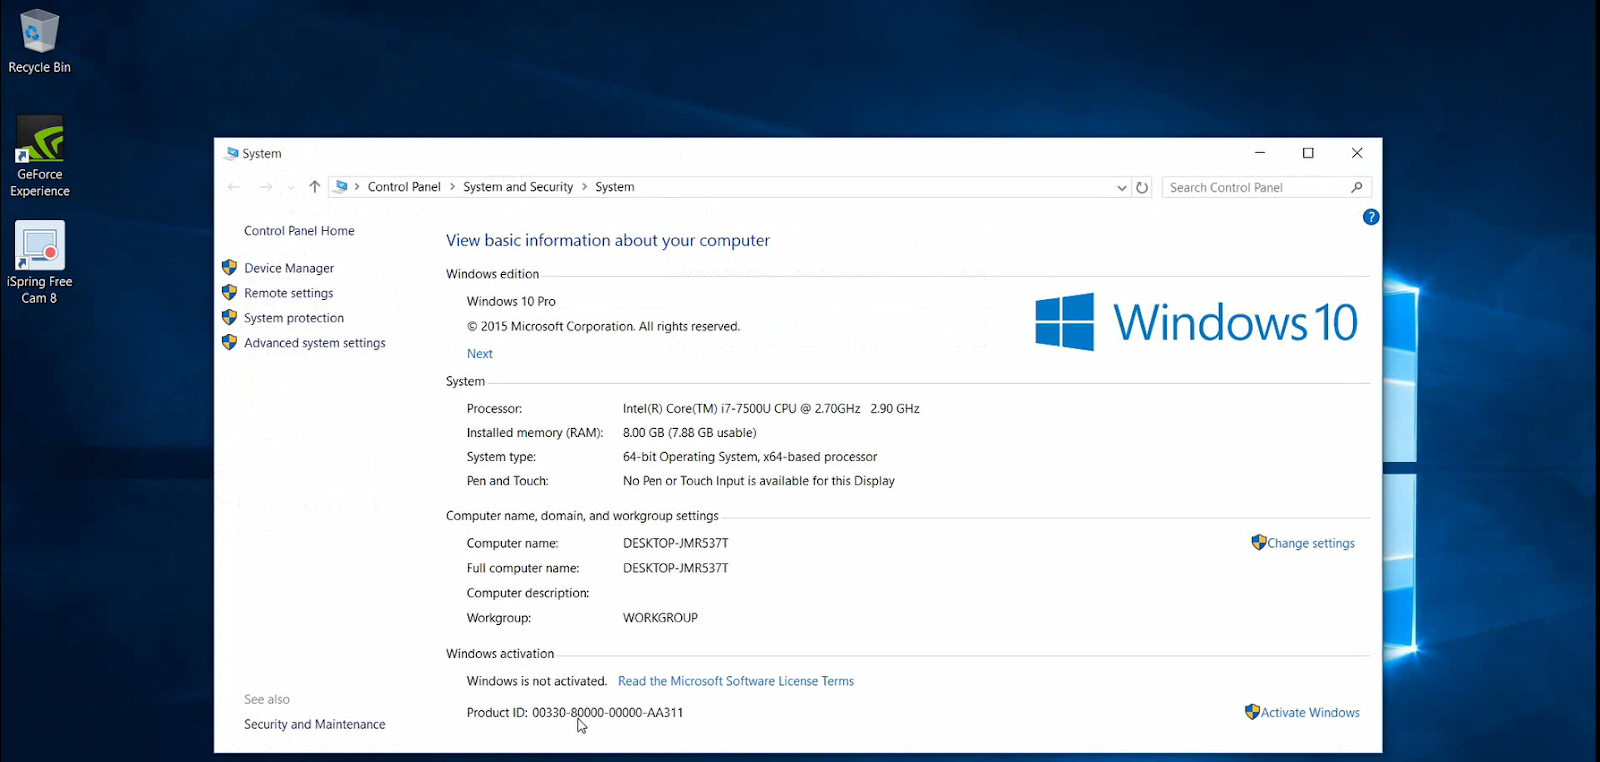
Task: Open Control Panel Home
Action: [x=299, y=231]
